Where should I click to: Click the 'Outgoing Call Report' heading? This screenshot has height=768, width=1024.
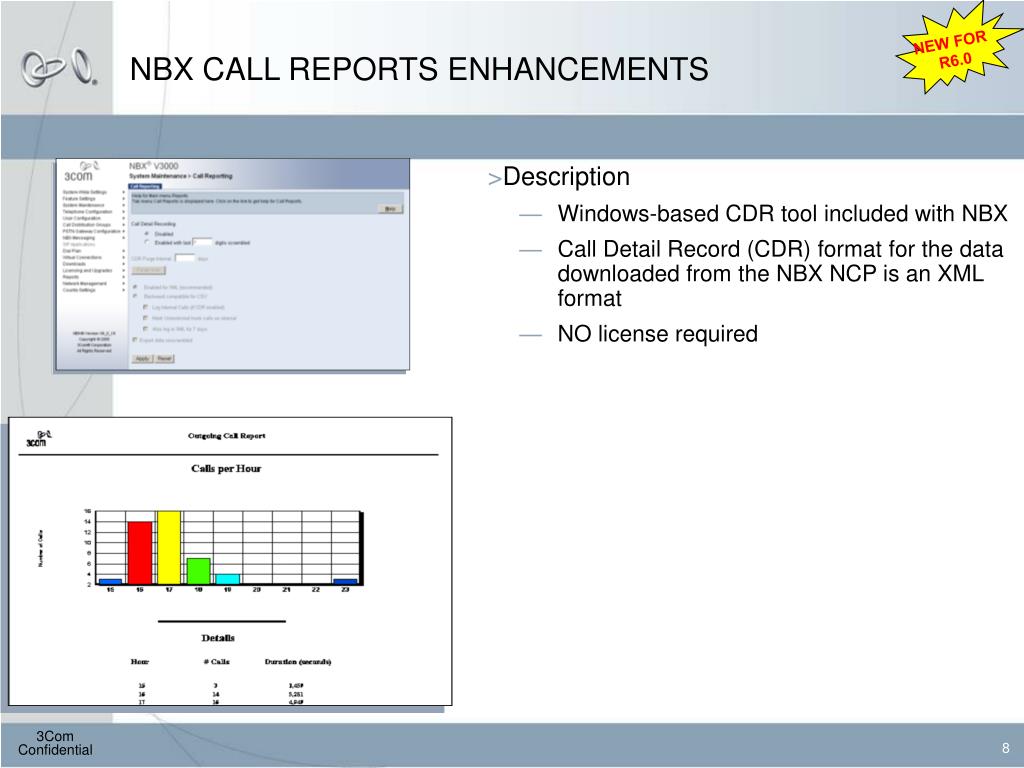click(x=227, y=436)
